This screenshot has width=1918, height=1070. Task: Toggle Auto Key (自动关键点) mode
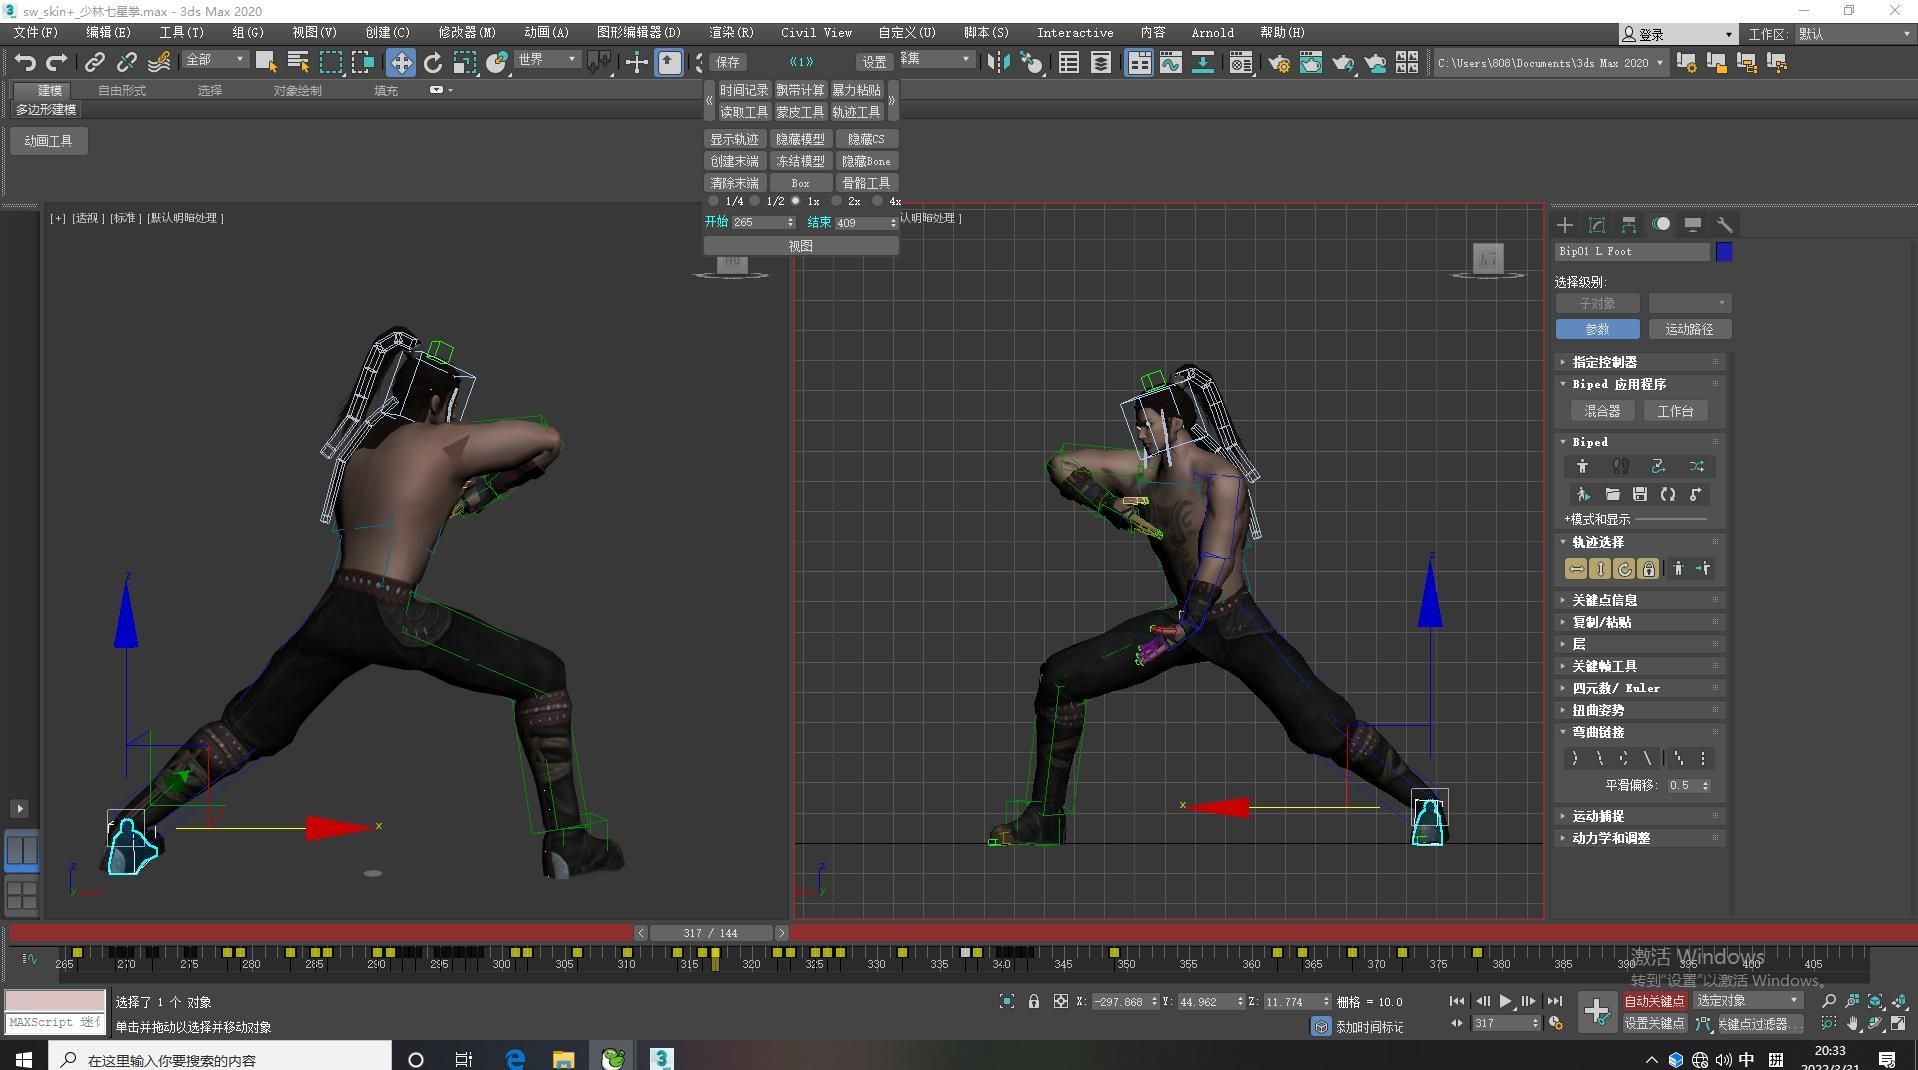pos(1653,1001)
